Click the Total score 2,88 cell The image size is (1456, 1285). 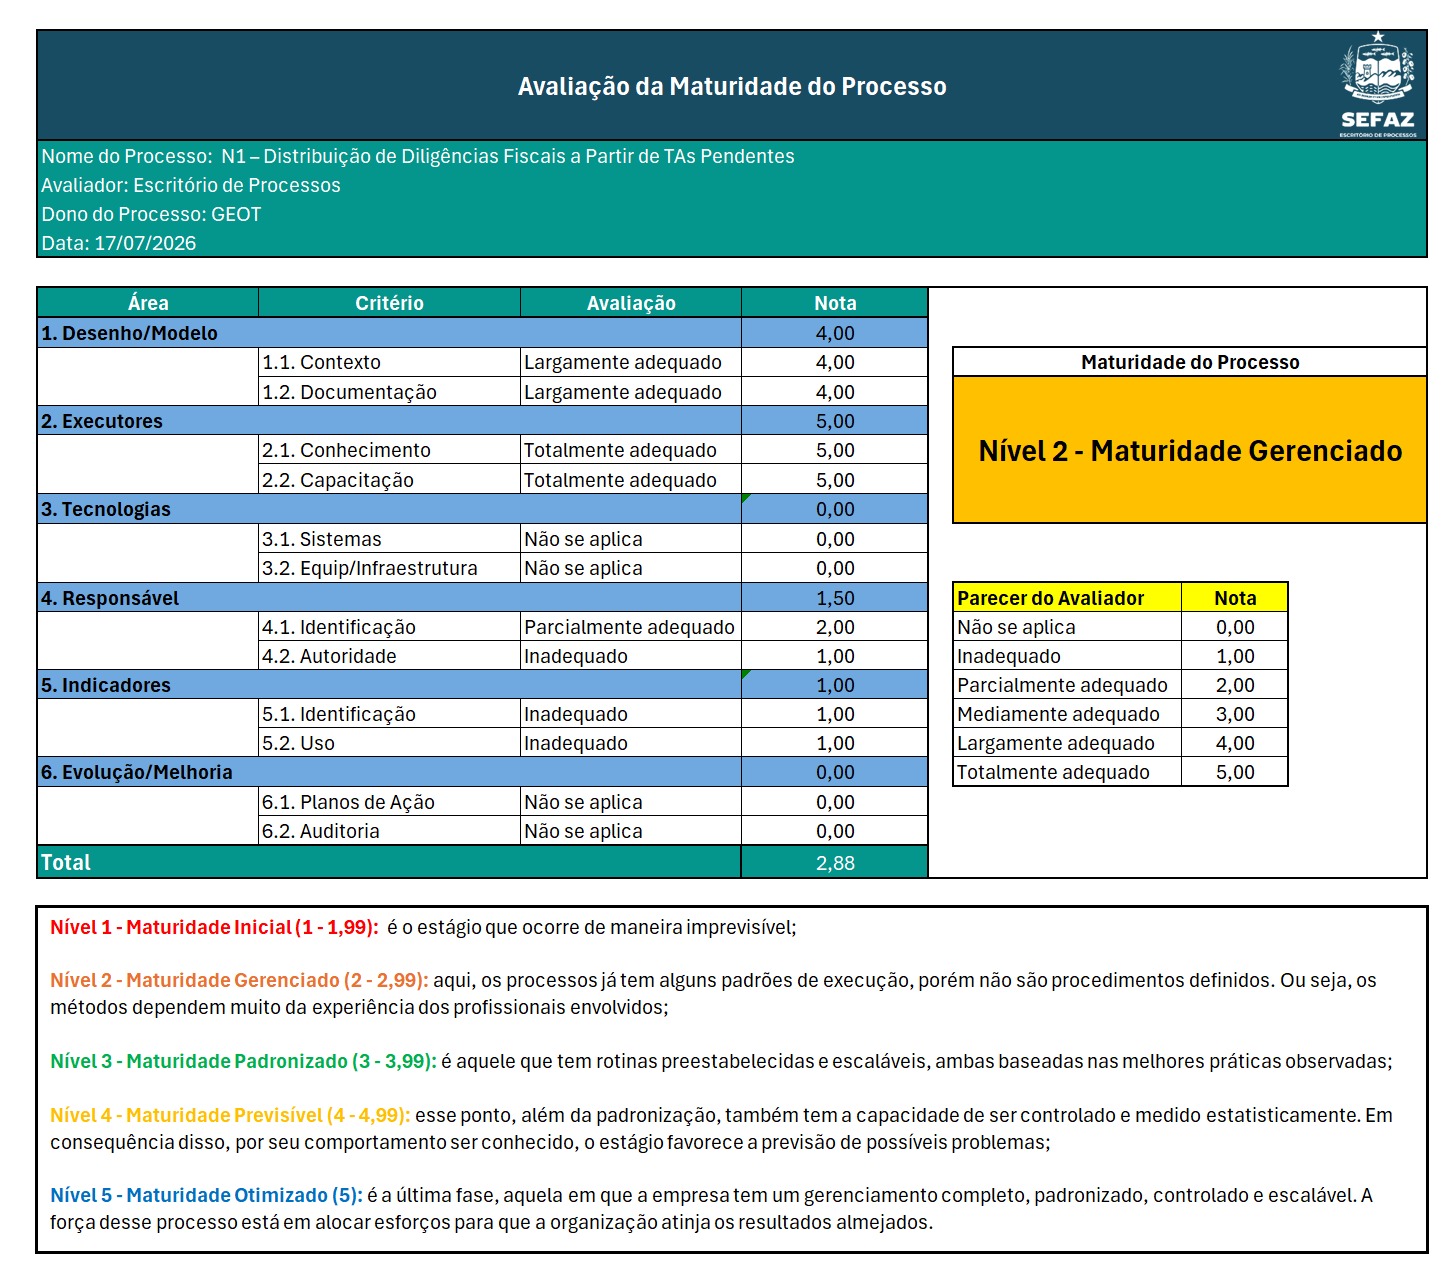click(x=835, y=863)
